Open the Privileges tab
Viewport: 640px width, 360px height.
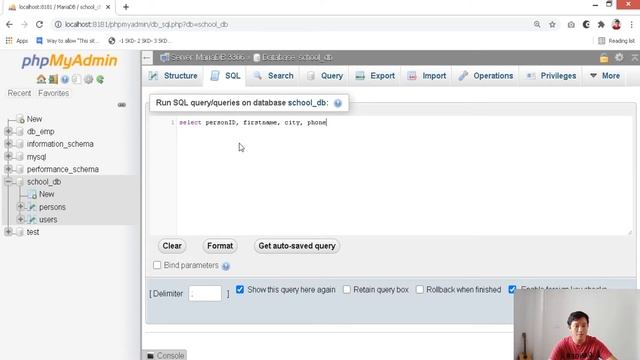[x=551, y=76]
